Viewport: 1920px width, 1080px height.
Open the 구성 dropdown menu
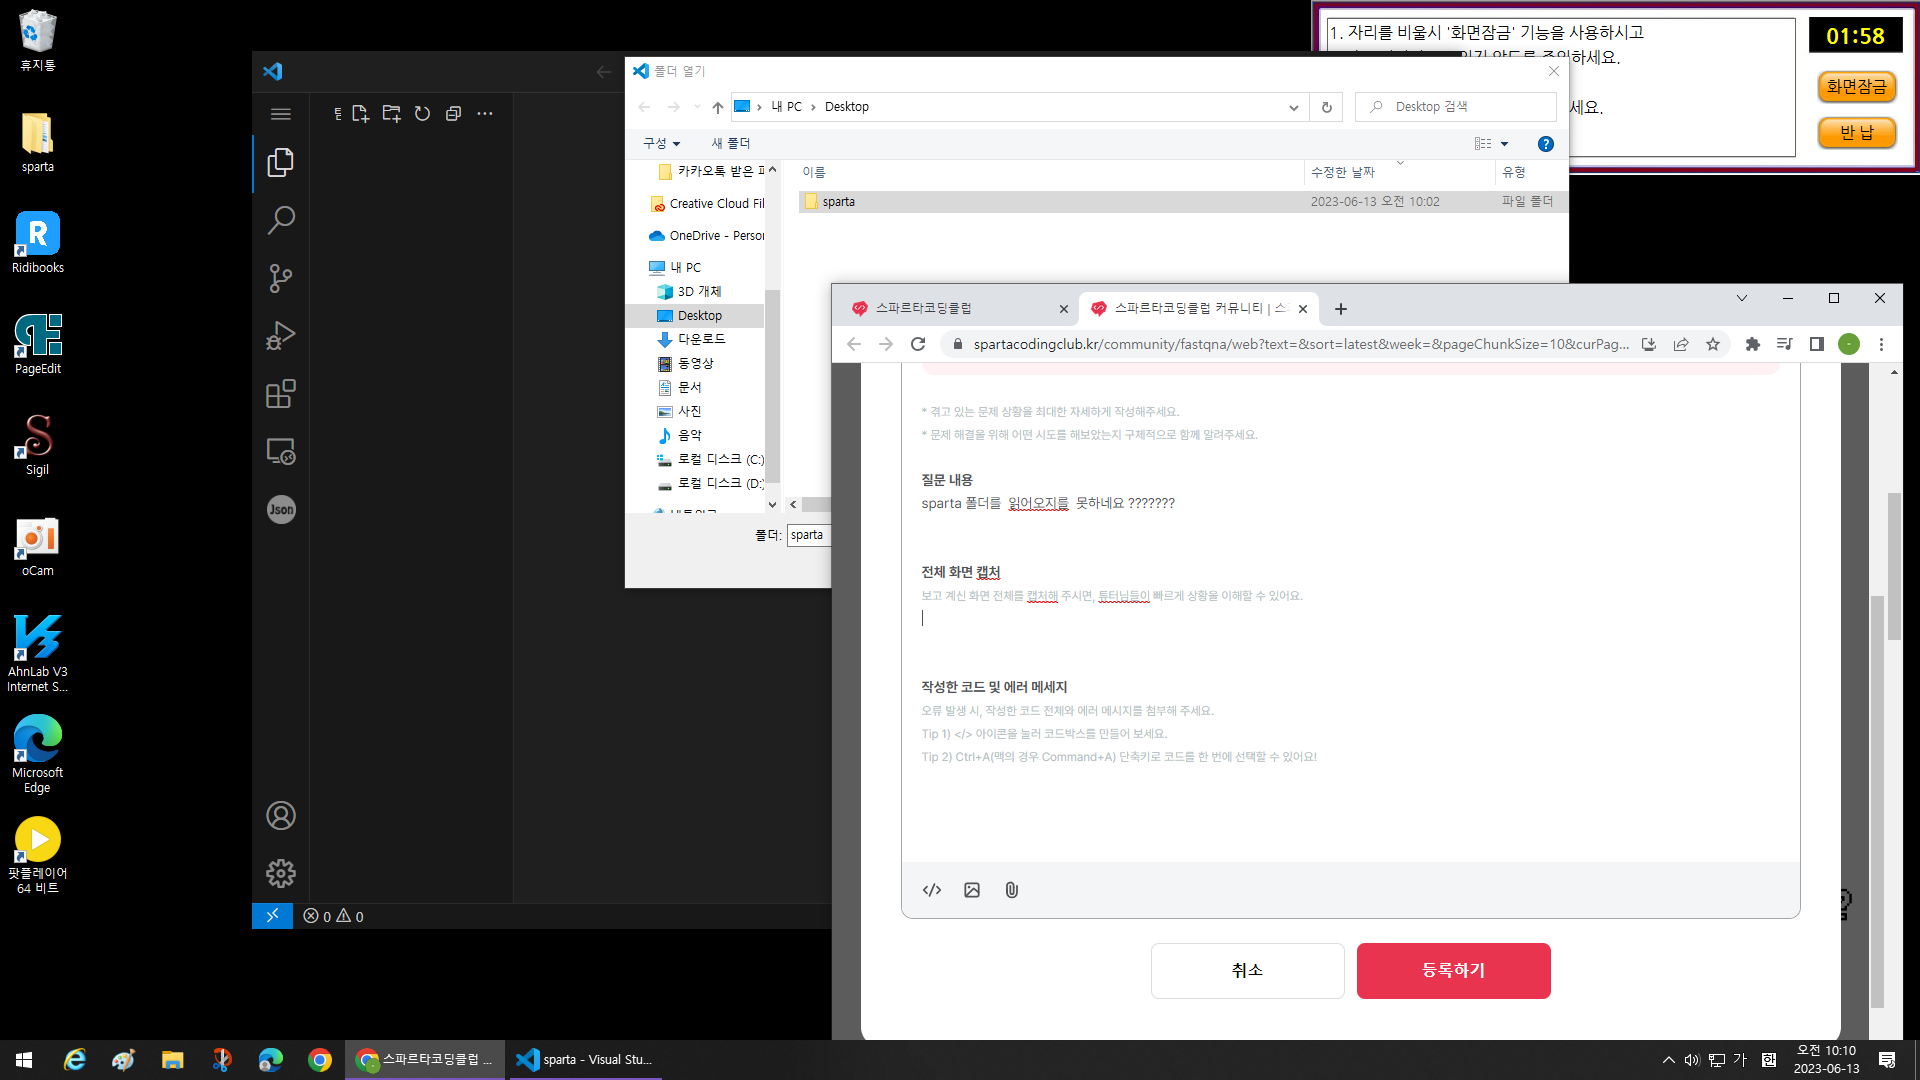click(x=662, y=144)
